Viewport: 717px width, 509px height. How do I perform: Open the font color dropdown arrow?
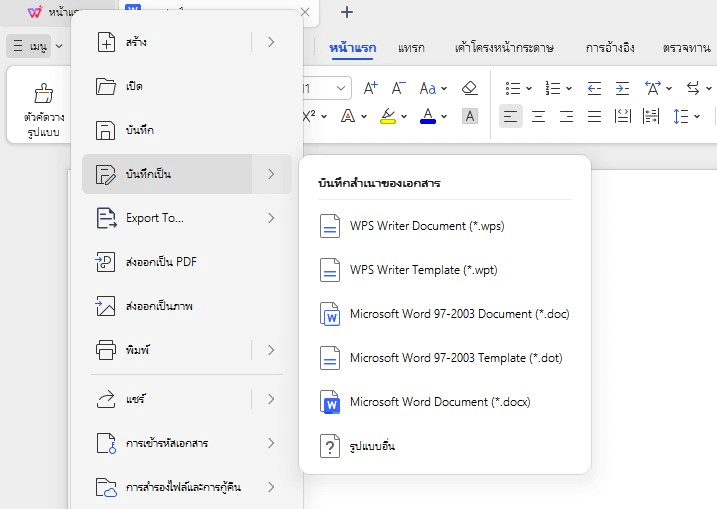[x=444, y=116]
